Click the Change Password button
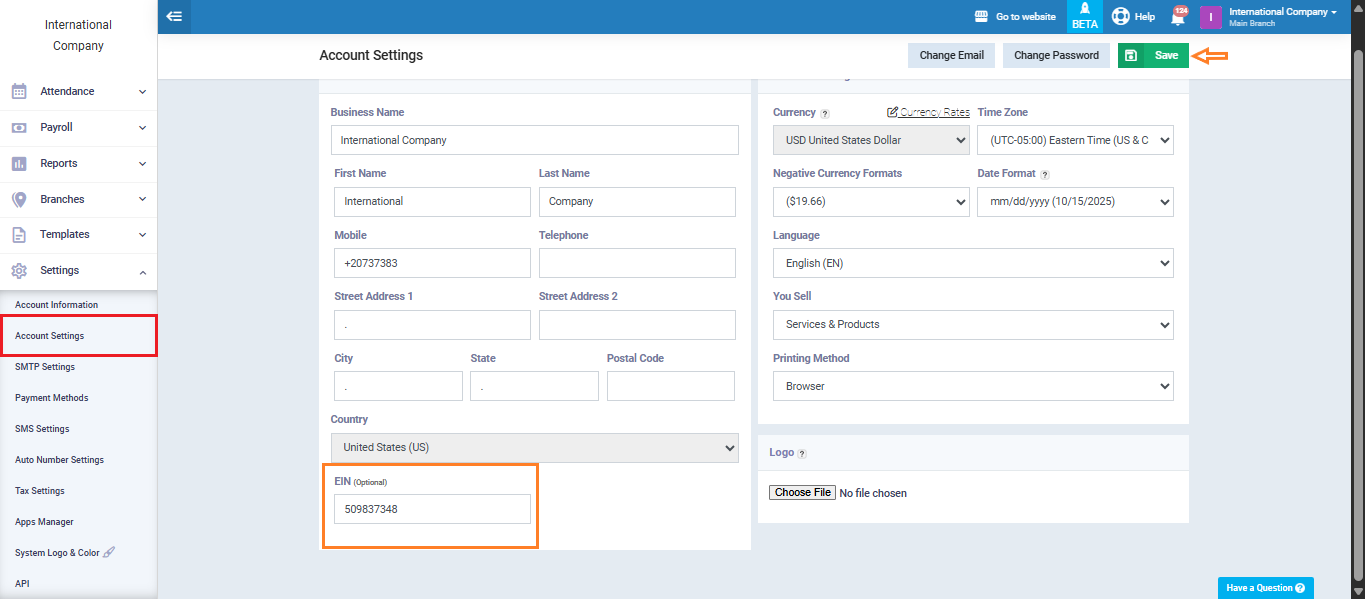Viewport: 1365px width, 599px height. [x=1056, y=55]
